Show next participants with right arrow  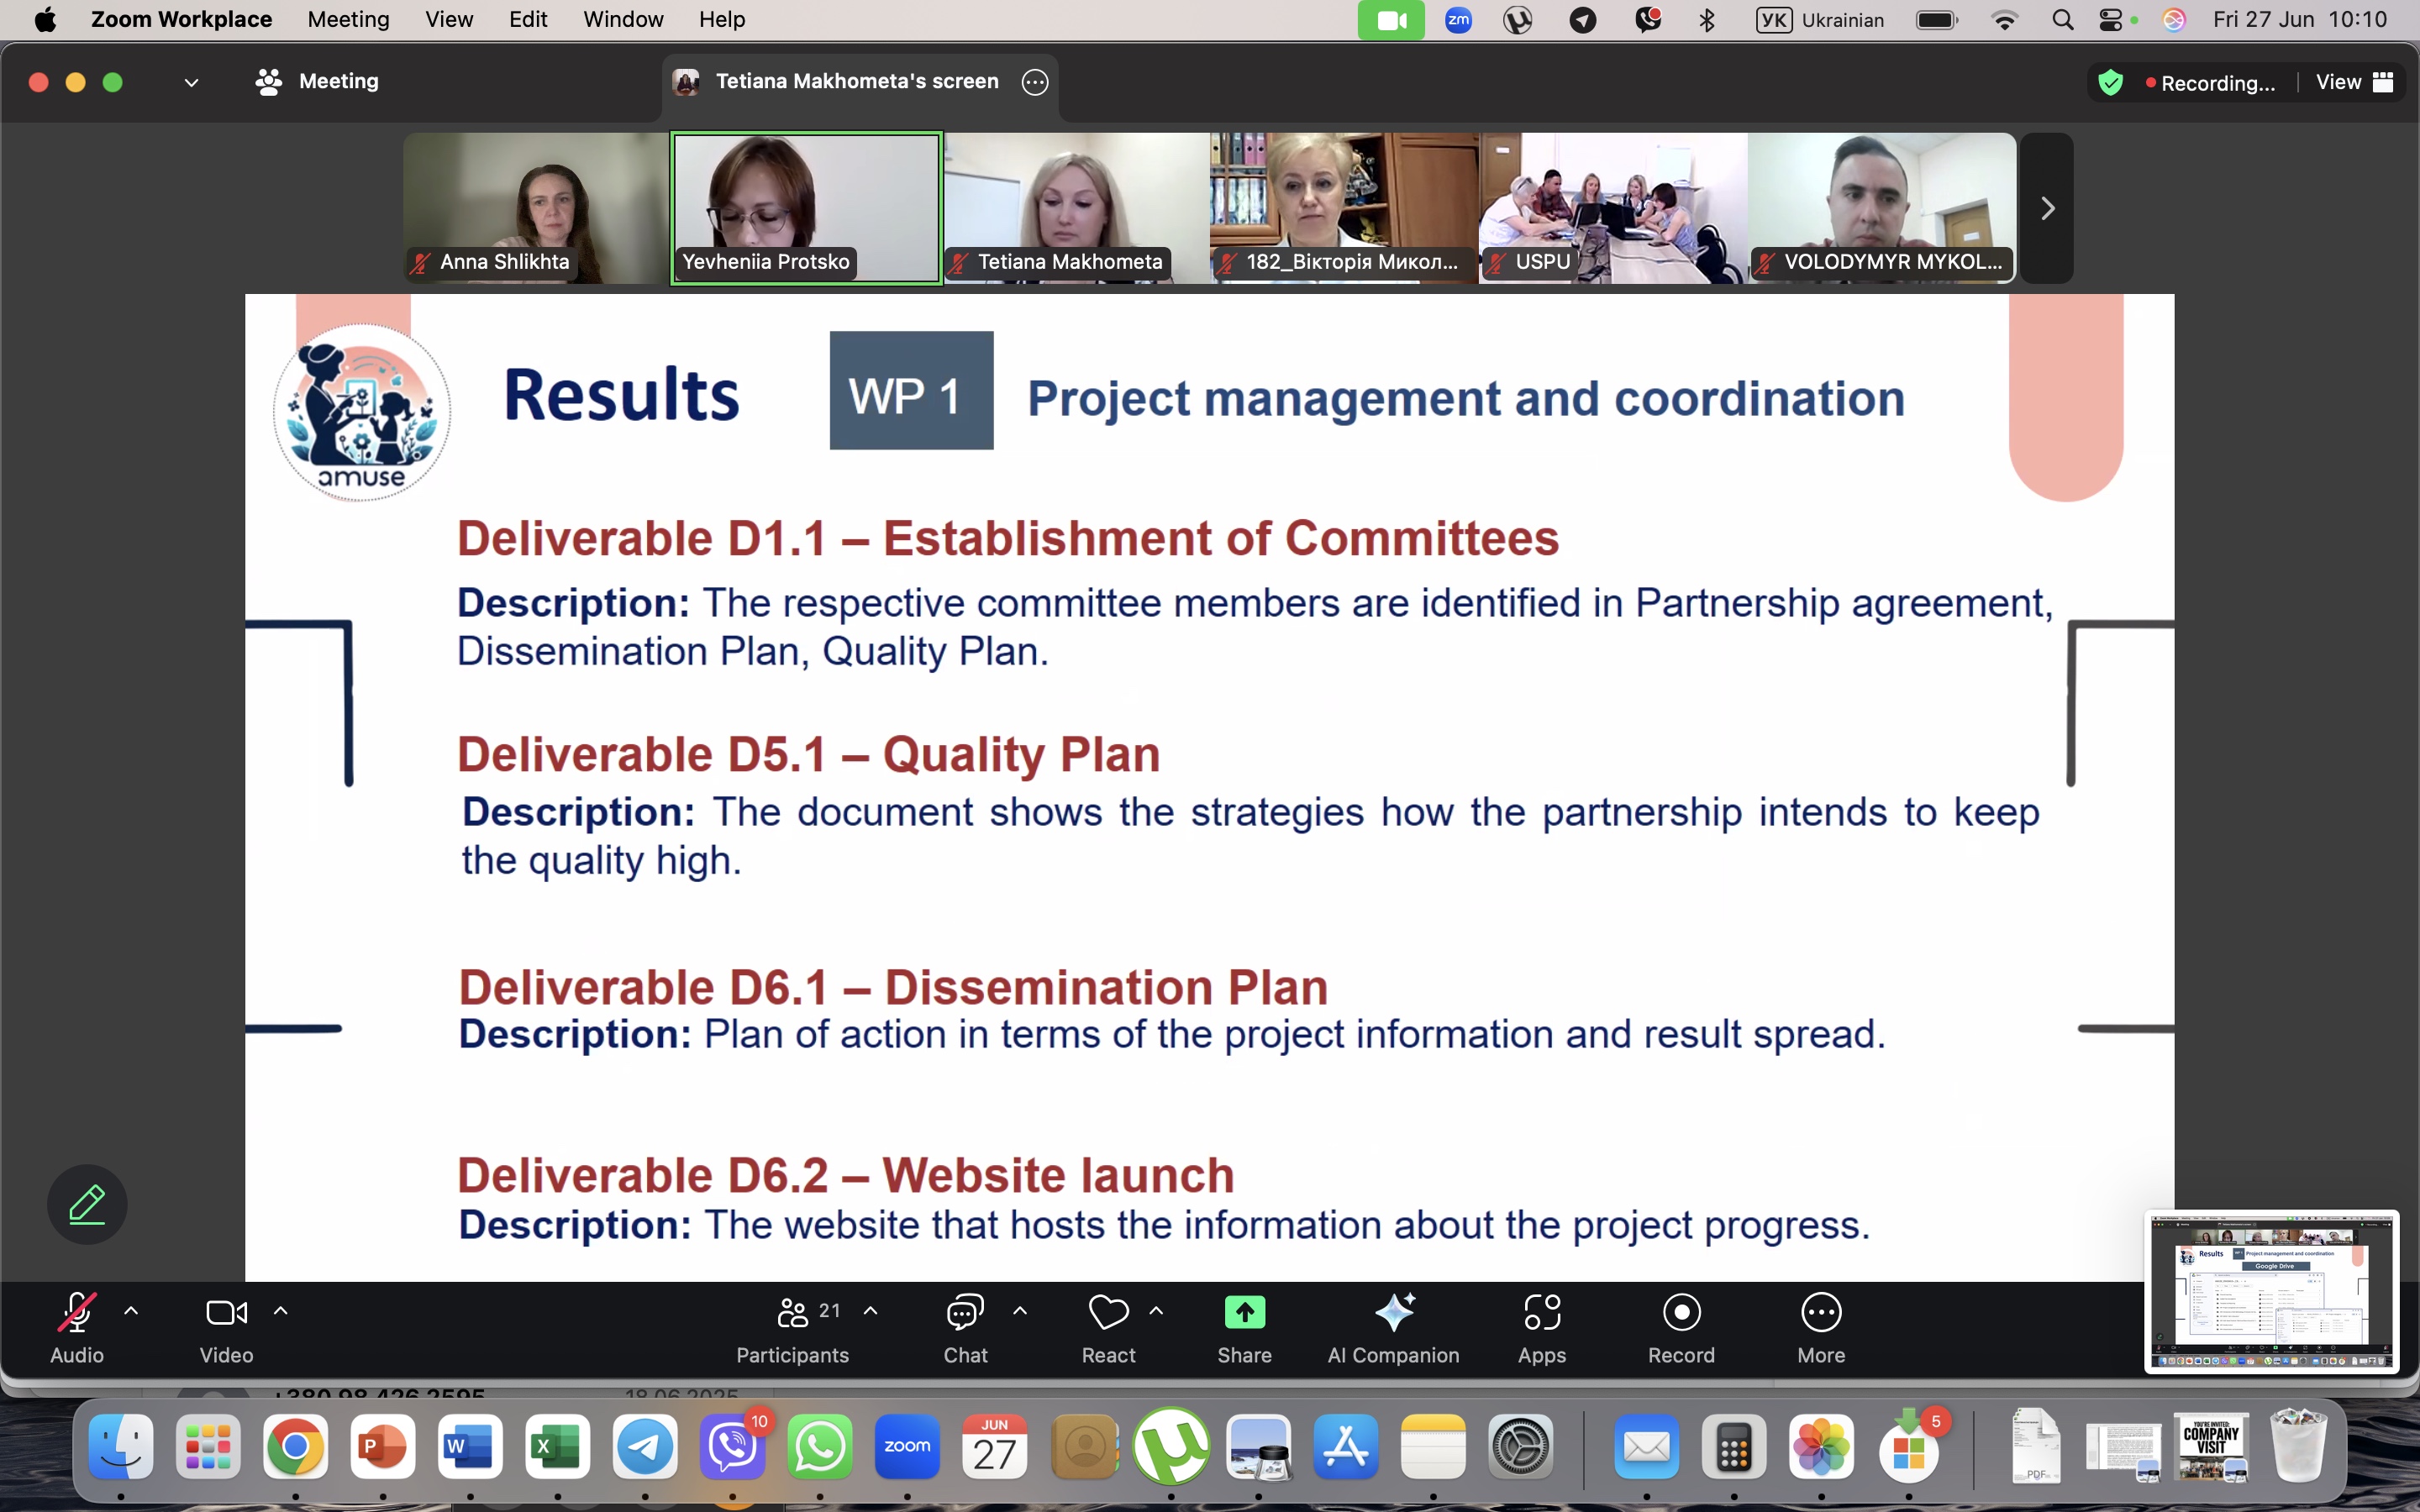click(2046, 208)
